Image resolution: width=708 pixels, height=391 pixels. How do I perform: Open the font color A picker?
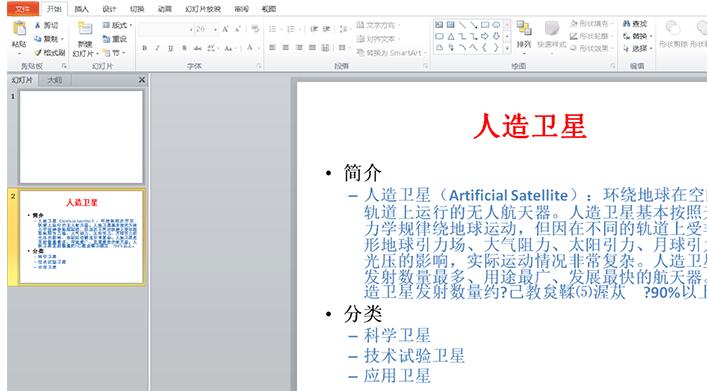point(250,48)
